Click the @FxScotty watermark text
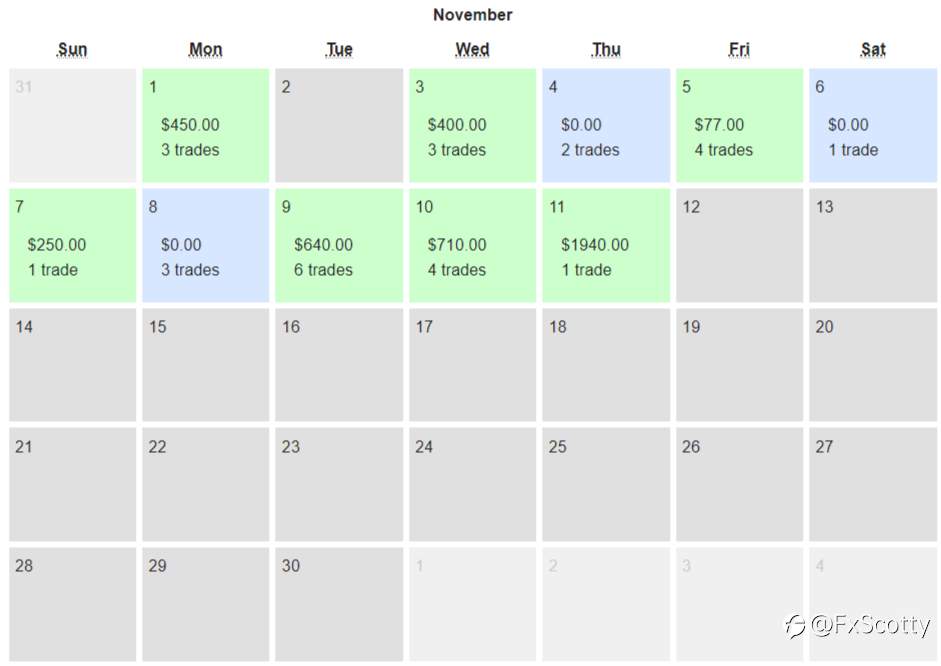This screenshot has height=666, width=941. pos(870,625)
